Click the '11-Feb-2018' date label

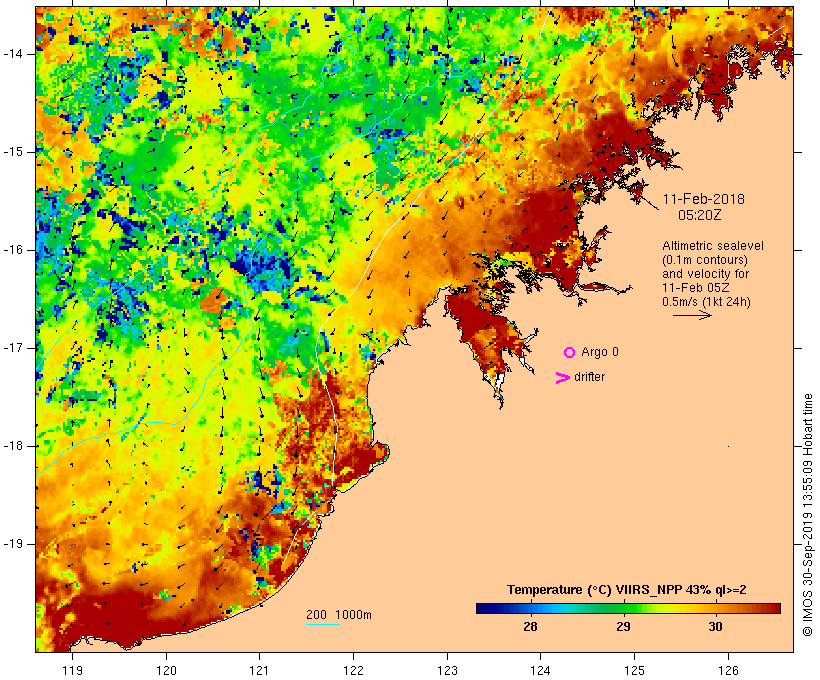point(703,199)
